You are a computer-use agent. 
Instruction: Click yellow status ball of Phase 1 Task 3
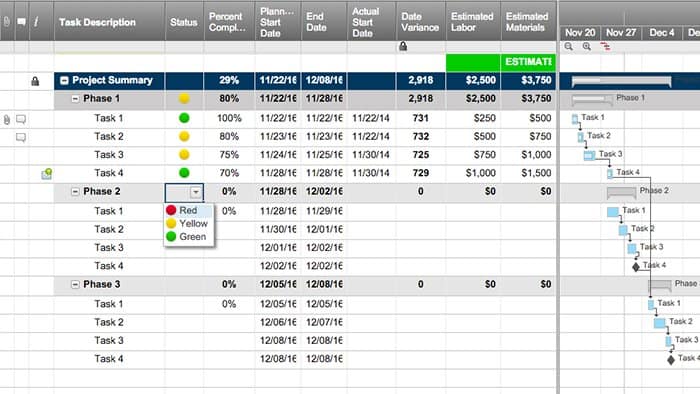click(184, 154)
